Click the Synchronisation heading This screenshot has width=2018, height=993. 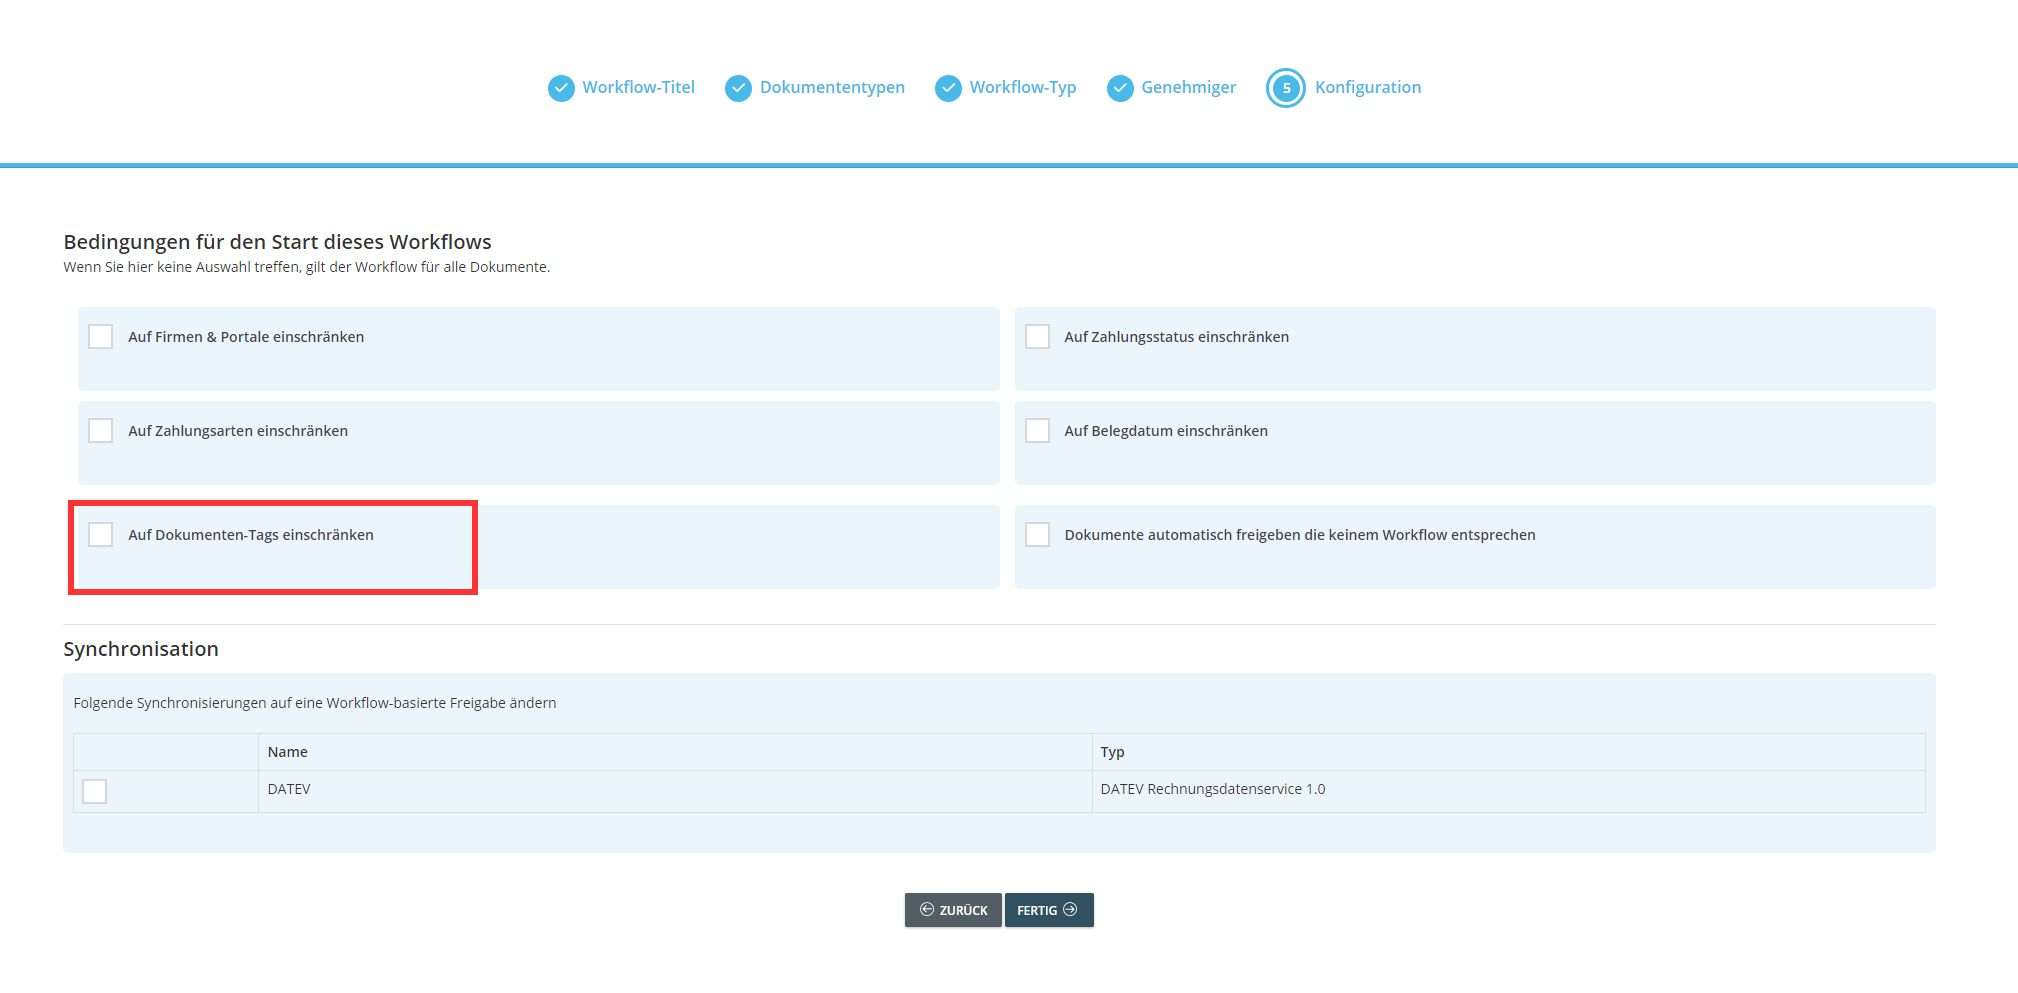tap(141, 649)
